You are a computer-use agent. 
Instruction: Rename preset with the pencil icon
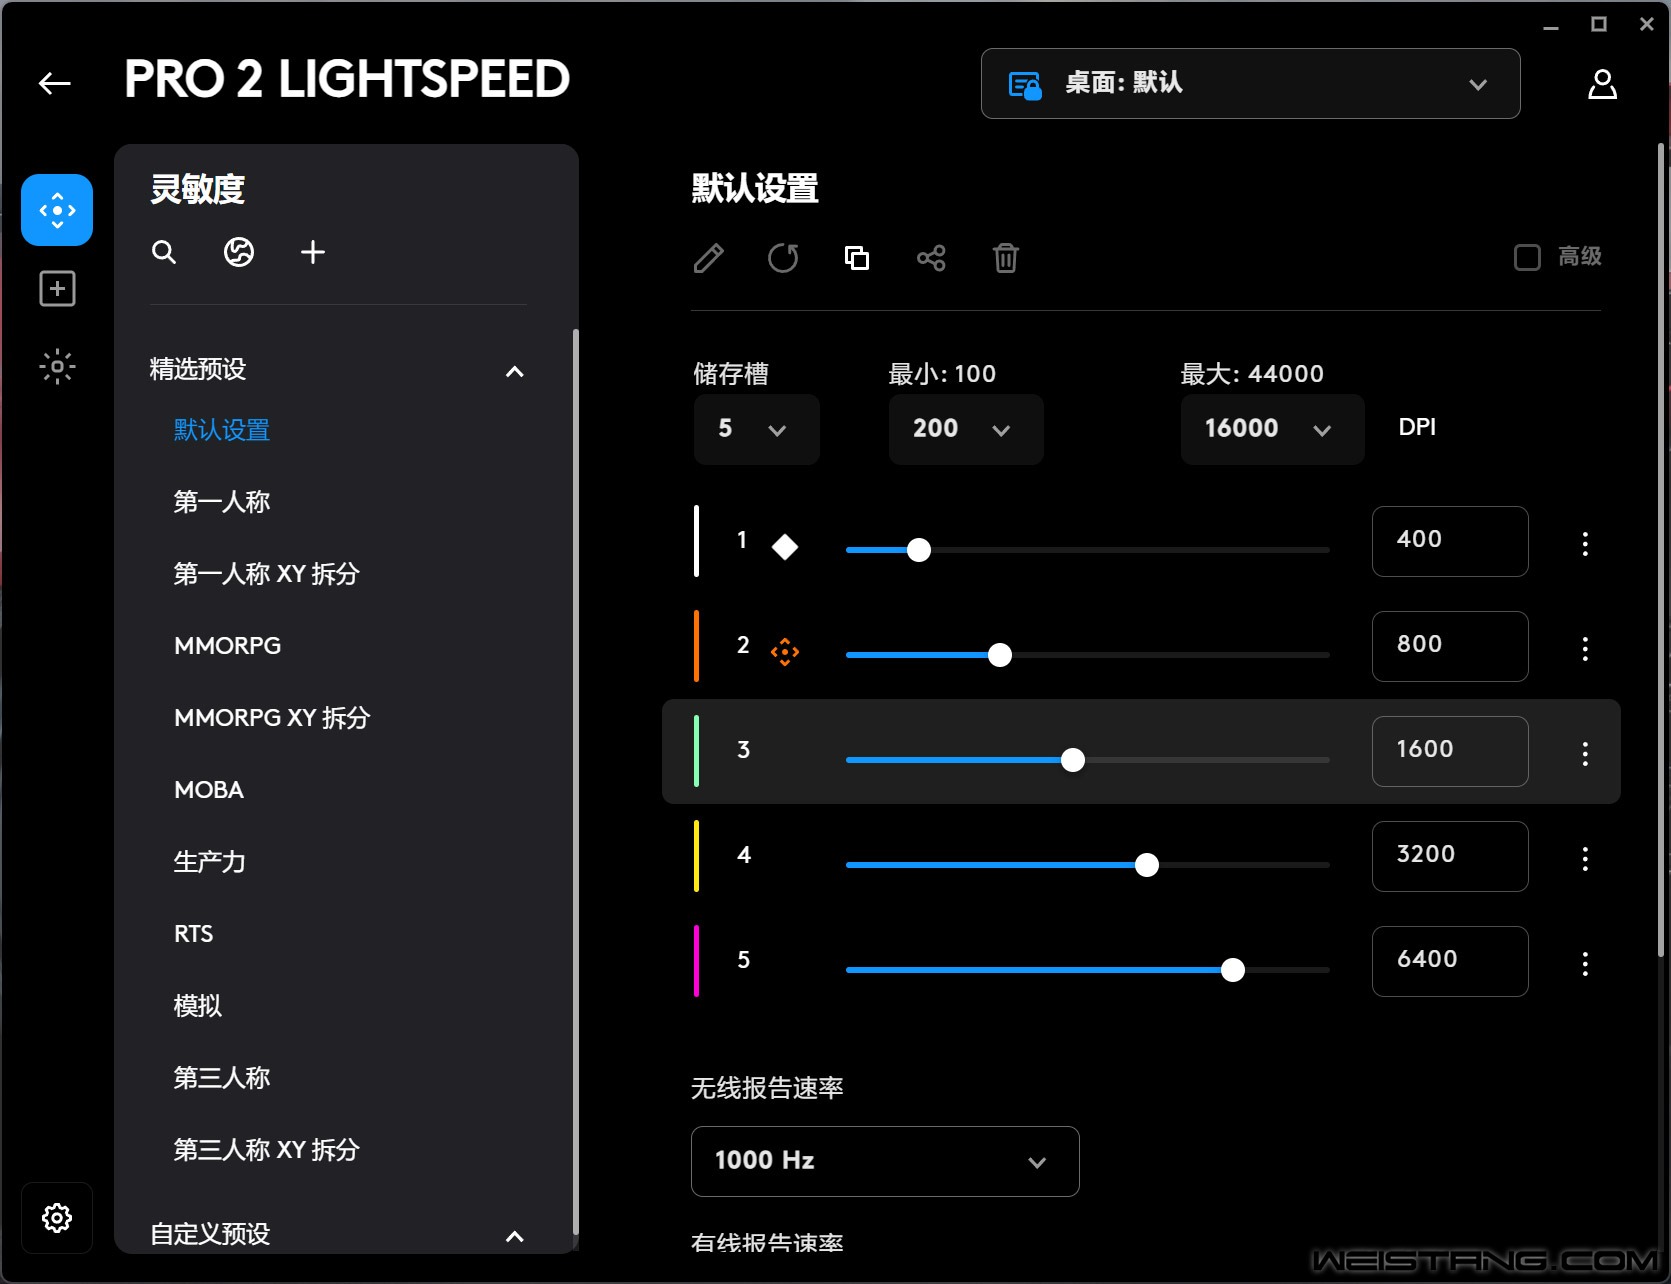point(708,258)
